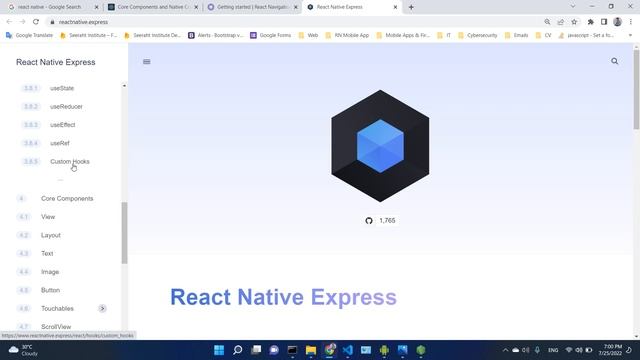Viewport: 640px width, 360px height.
Task: Close the react native Google Search tab
Action: coord(96,7)
